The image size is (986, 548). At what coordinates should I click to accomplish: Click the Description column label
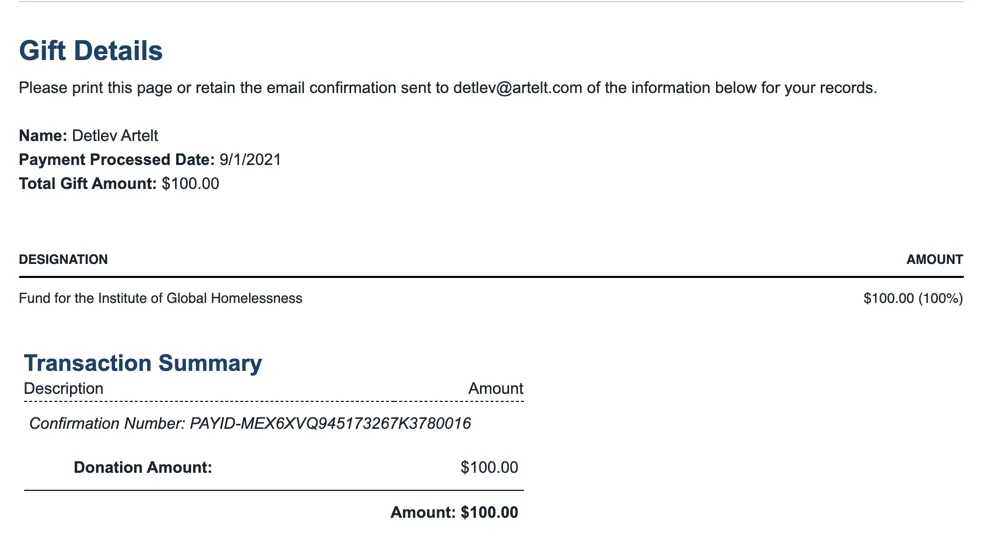(64, 389)
